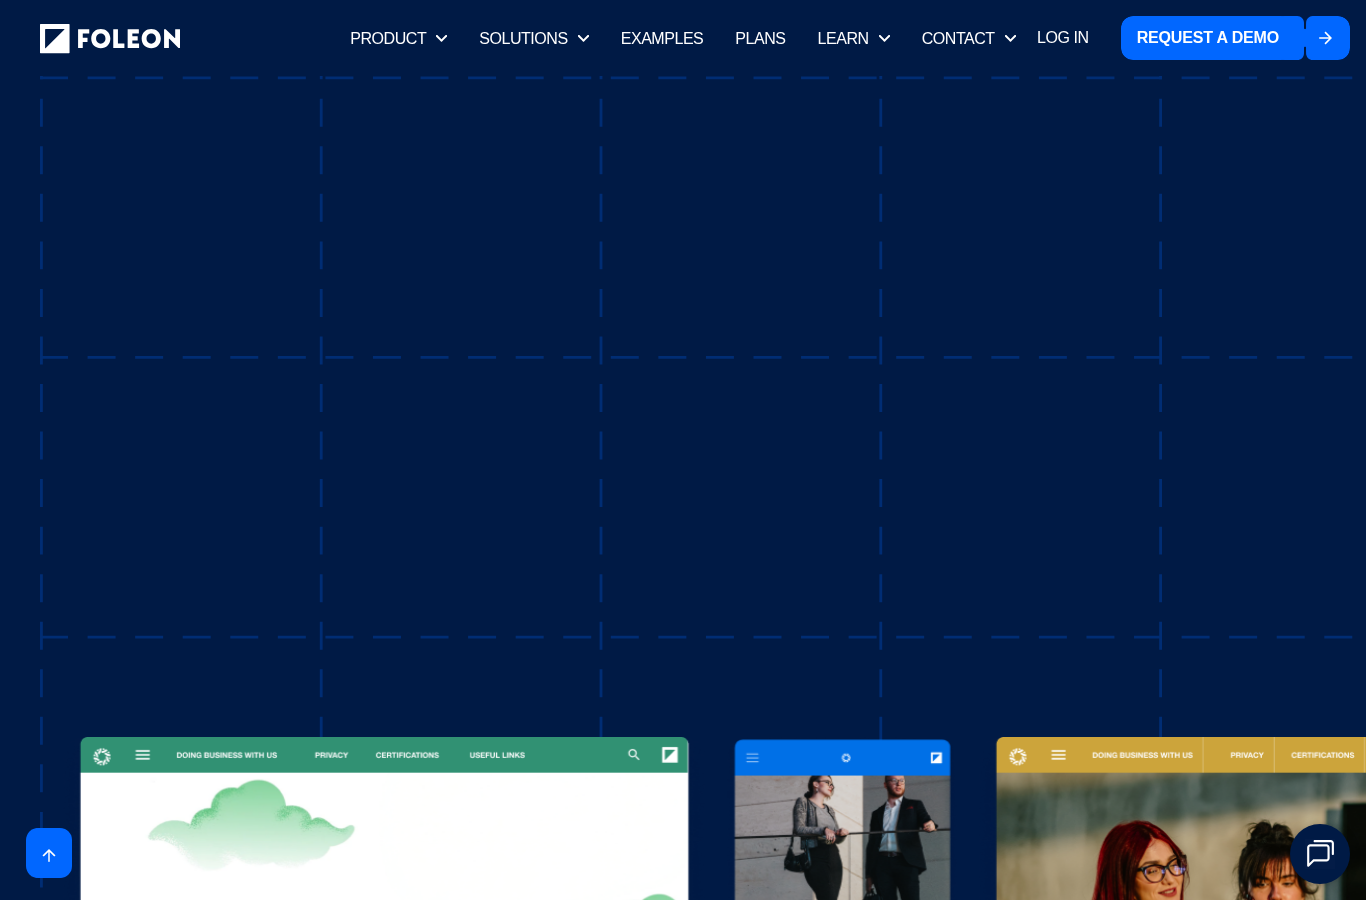Open the chat widget bubble

coord(1320,853)
